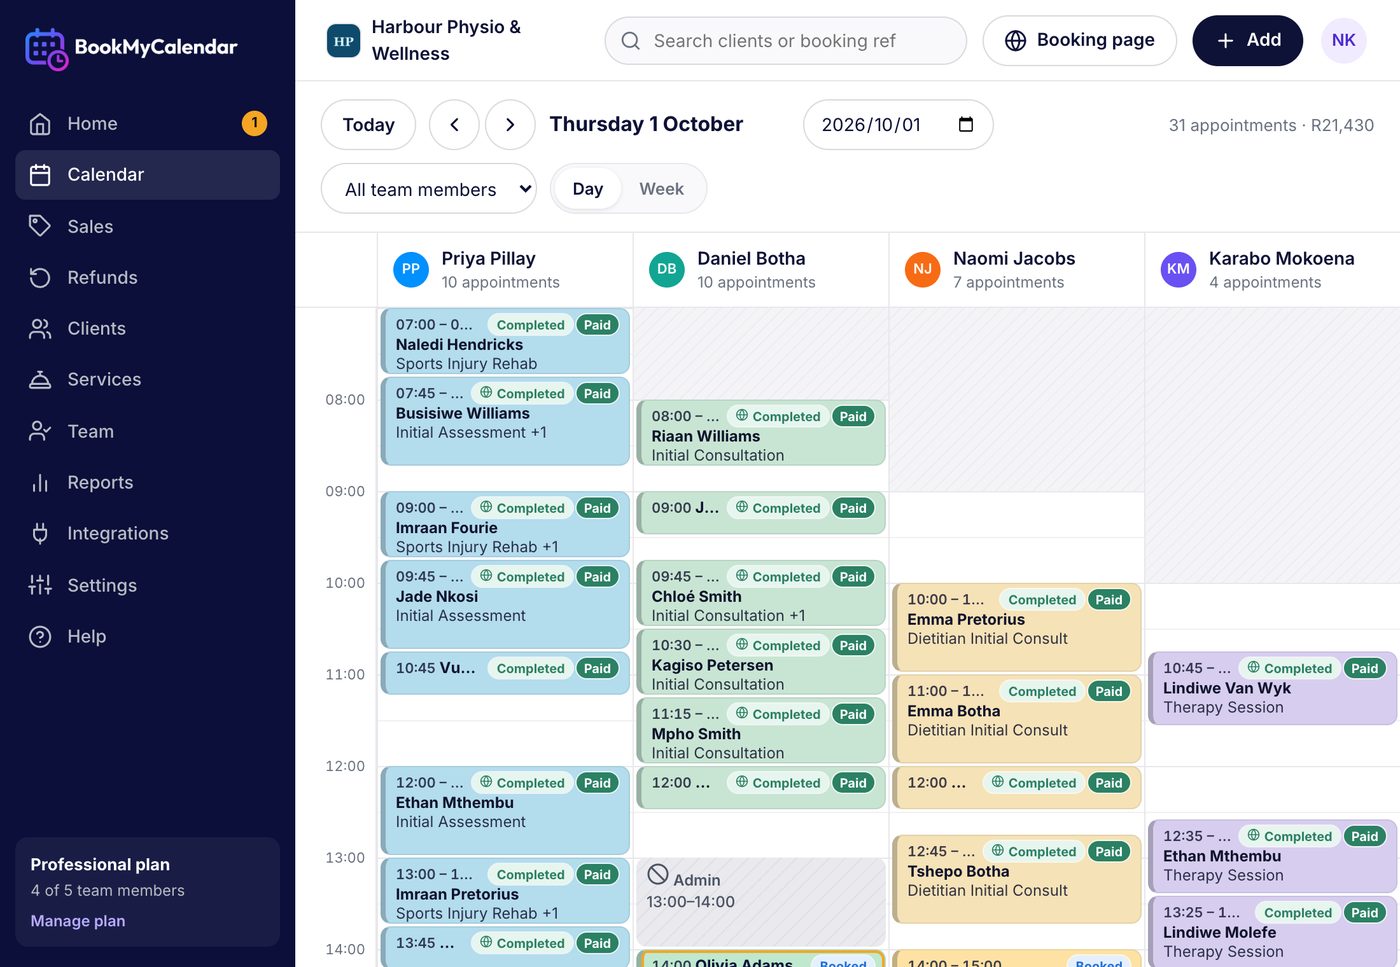Open Emma Pretorius 10:00 appointment
The width and height of the screenshot is (1400, 967).
pyautogui.click(x=1017, y=627)
